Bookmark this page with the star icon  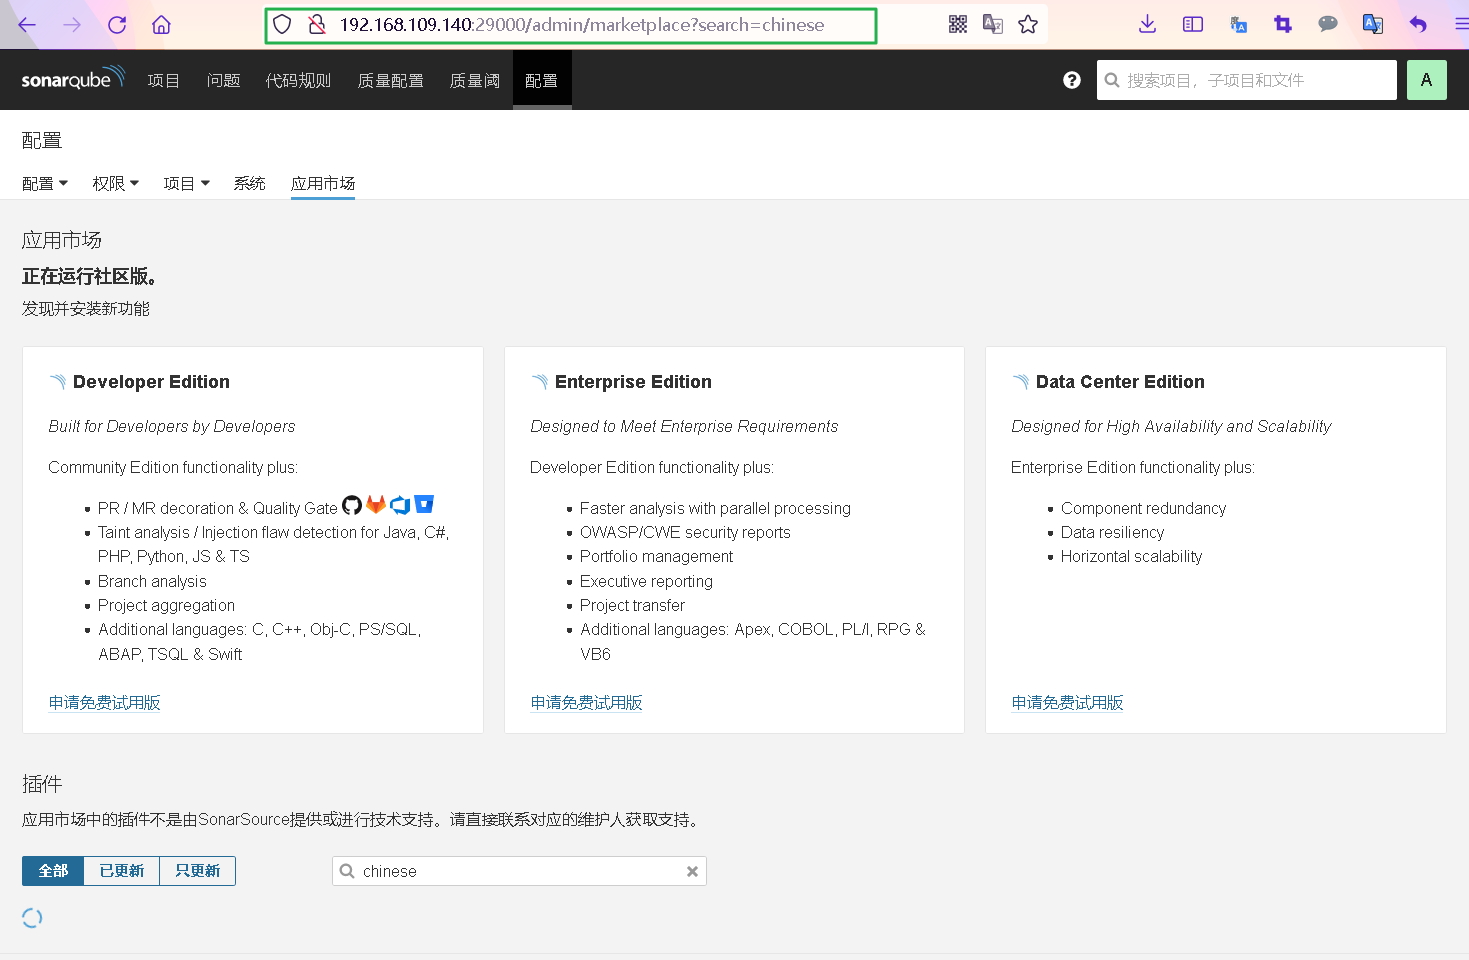coord(1028,25)
